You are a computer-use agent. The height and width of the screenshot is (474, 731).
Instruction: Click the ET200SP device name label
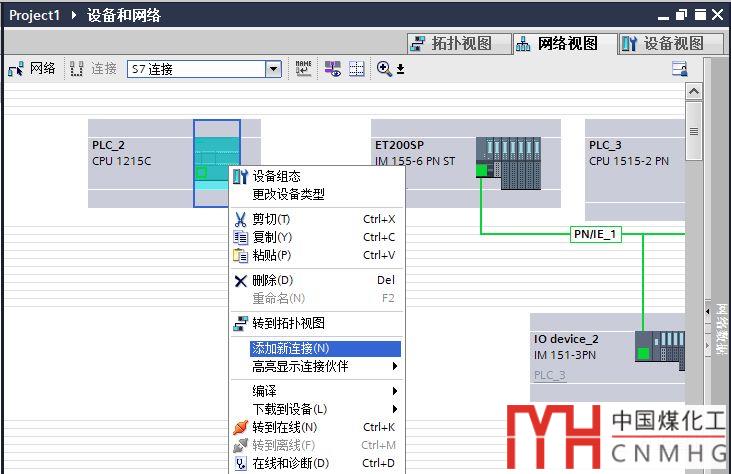tap(400, 145)
